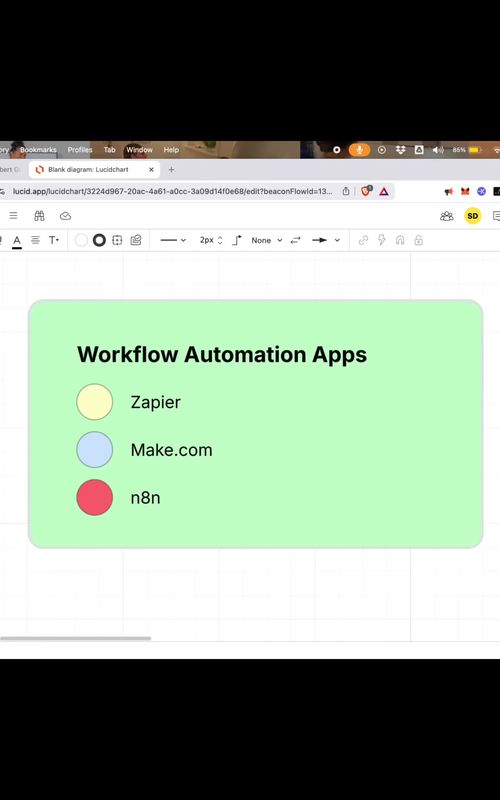Screen dimensions: 500x800
Task: Click the n8n text label
Action: [x=145, y=498]
